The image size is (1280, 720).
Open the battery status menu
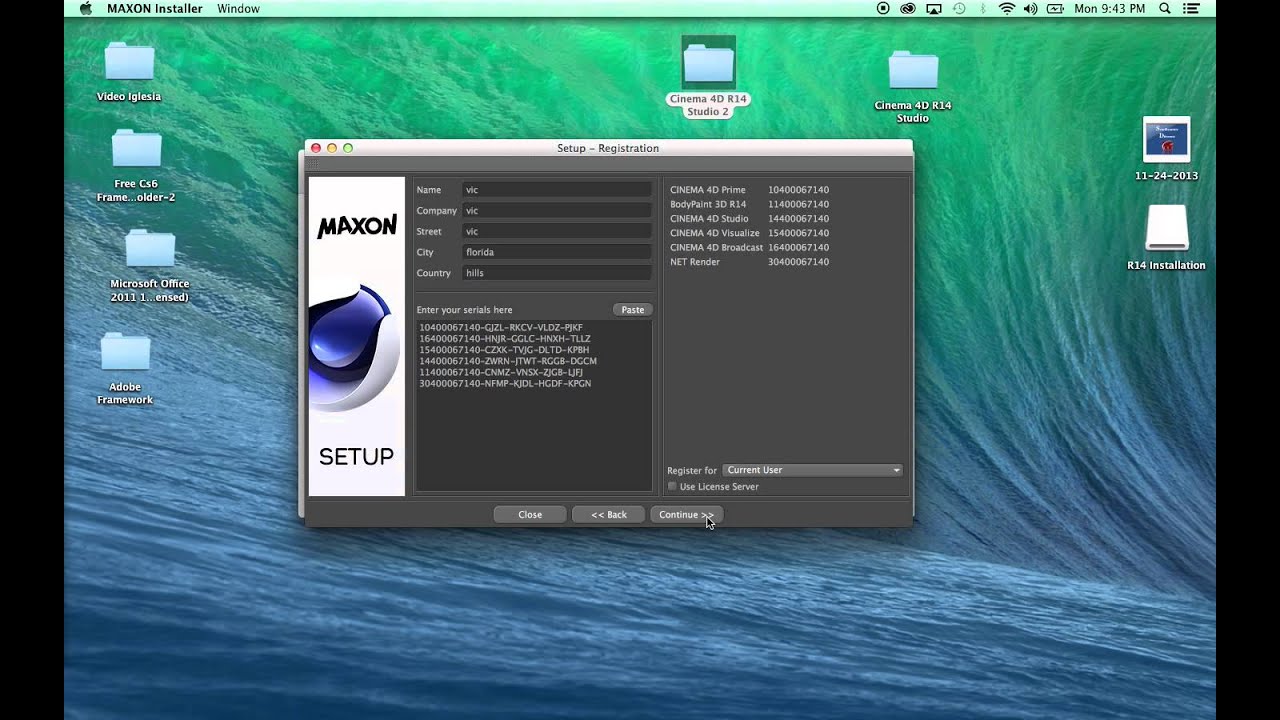pos(1055,9)
